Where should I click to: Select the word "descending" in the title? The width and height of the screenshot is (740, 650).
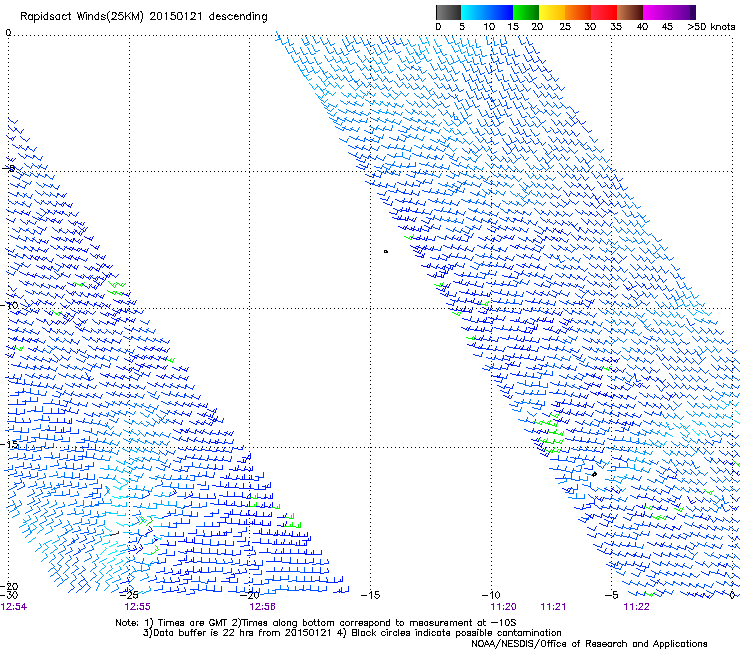point(238,17)
